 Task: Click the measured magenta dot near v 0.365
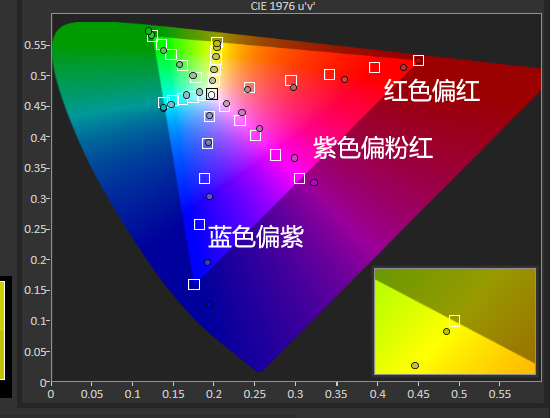click(294, 158)
